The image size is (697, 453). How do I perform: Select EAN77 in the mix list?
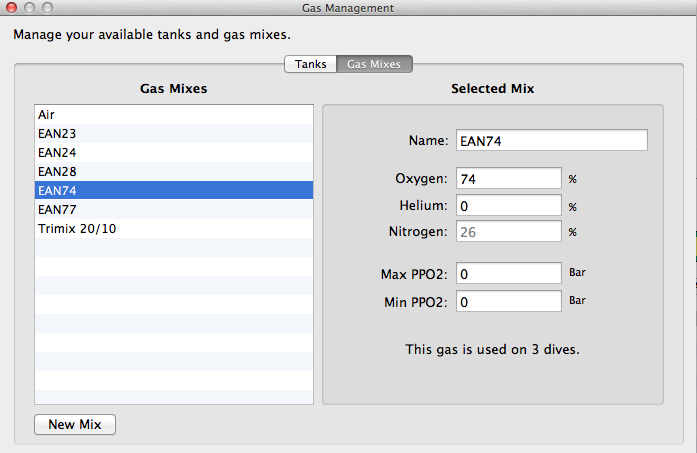coord(174,209)
